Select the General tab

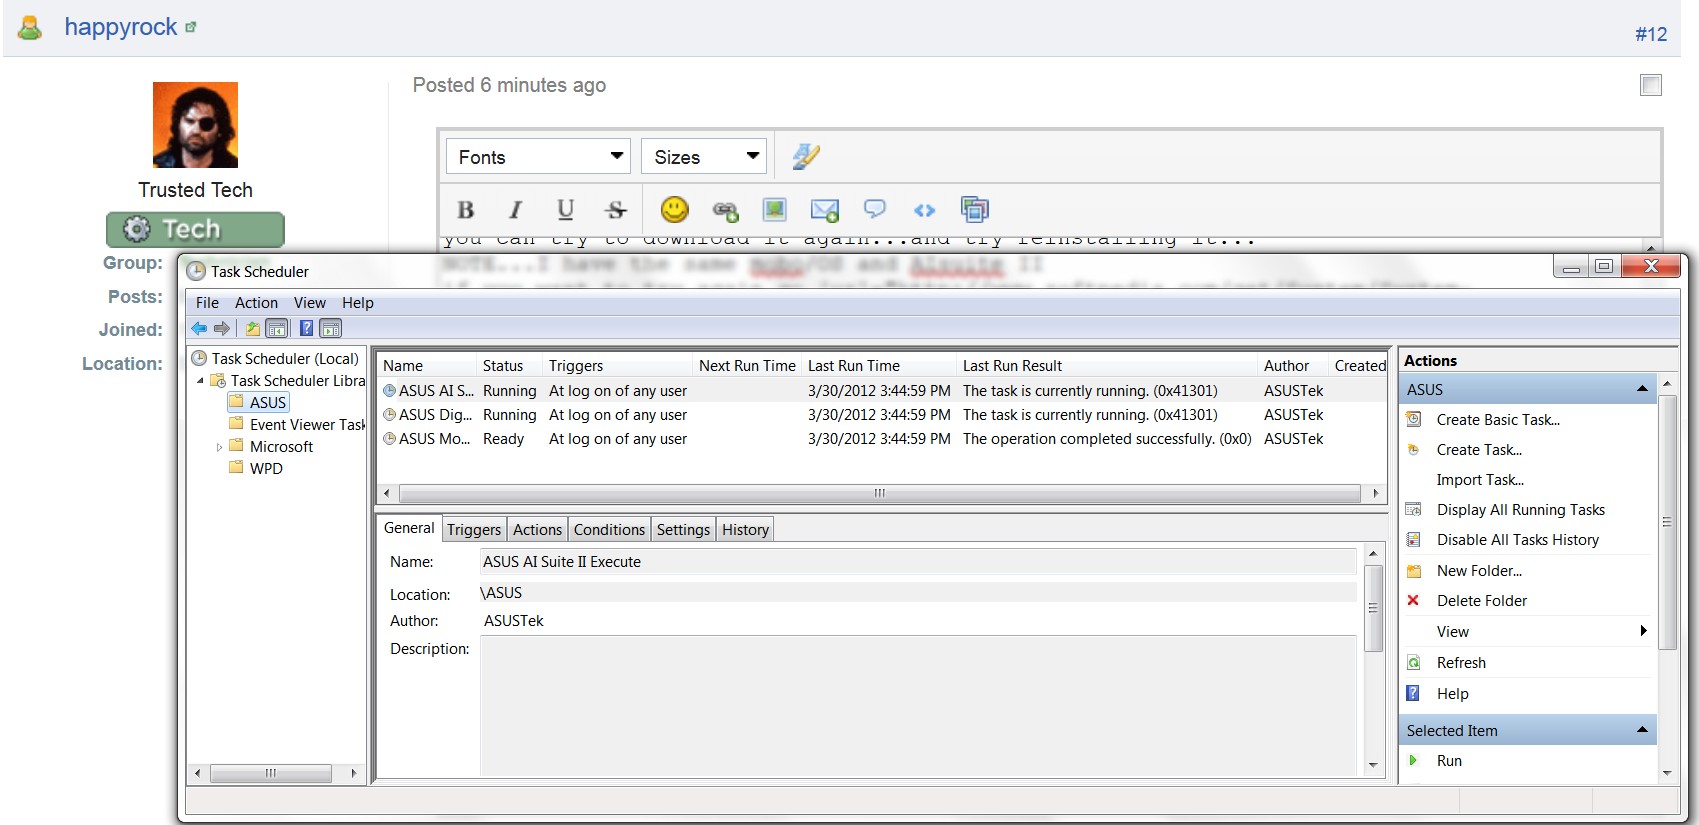point(409,528)
